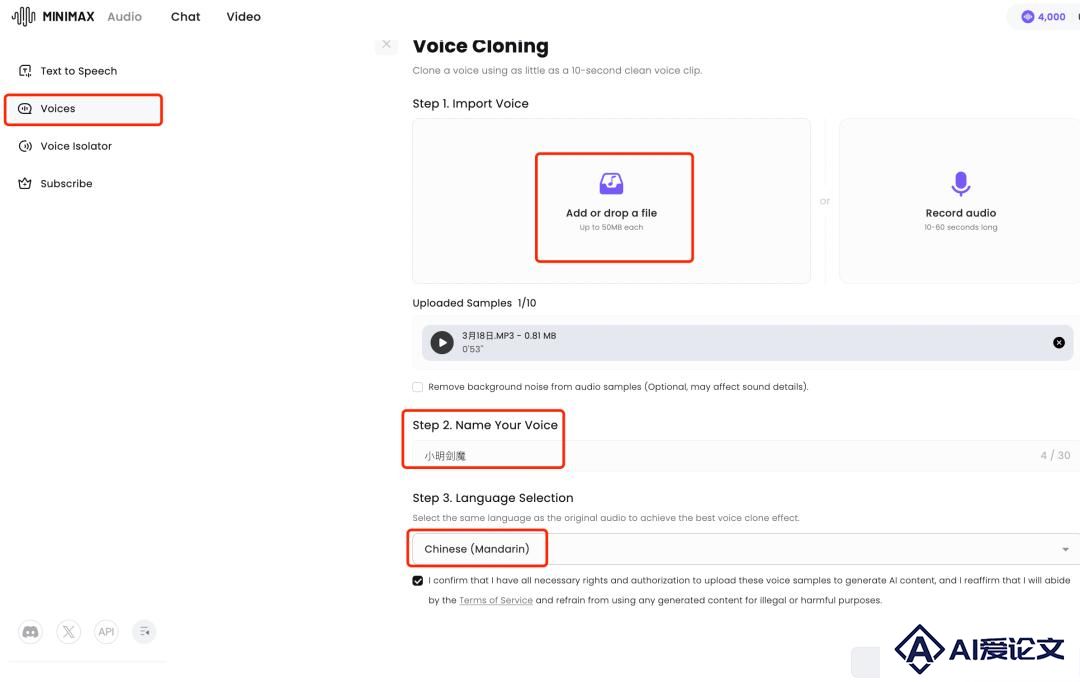The height and width of the screenshot is (682, 1080).
Task: Switch to the Video tab
Action: [x=243, y=17]
